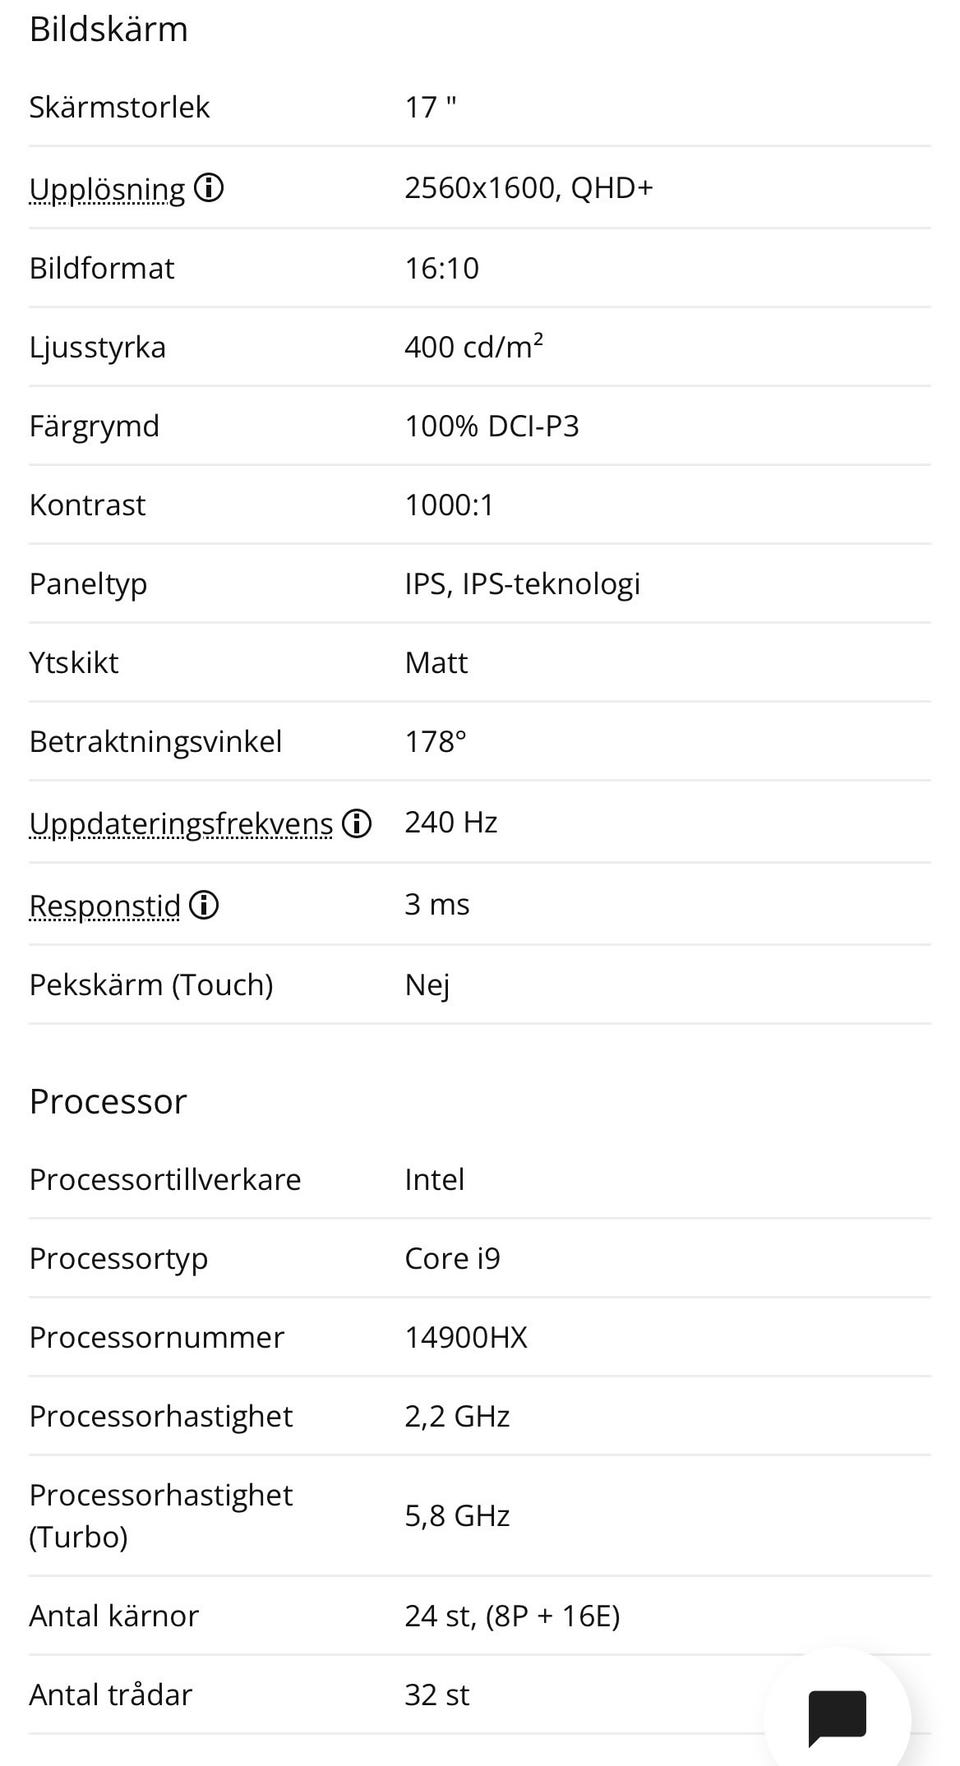Tap the 14900HX processor number
This screenshot has width=960, height=1766.
tap(466, 1337)
